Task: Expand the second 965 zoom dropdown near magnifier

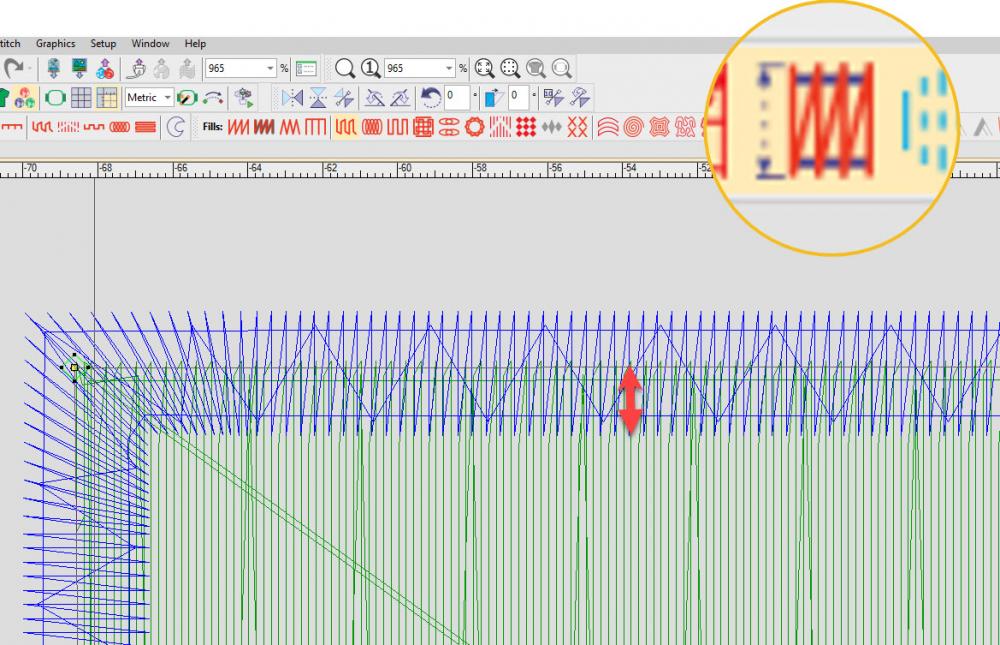Action: pos(449,68)
